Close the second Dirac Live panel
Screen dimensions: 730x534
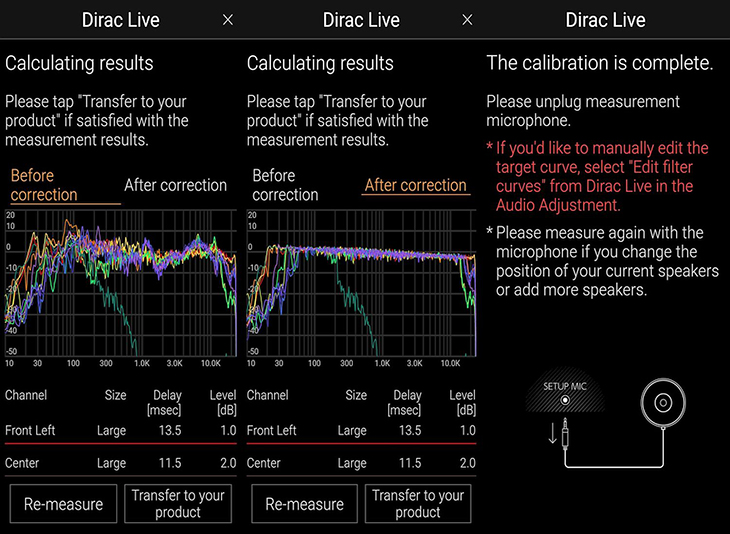[x=467, y=20]
